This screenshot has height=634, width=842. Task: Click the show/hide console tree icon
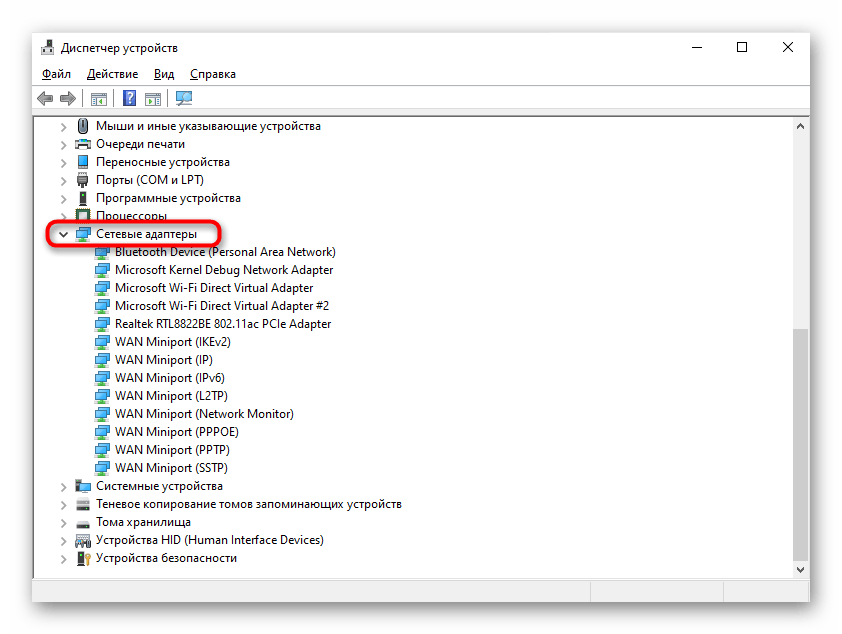pyautogui.click(x=98, y=98)
